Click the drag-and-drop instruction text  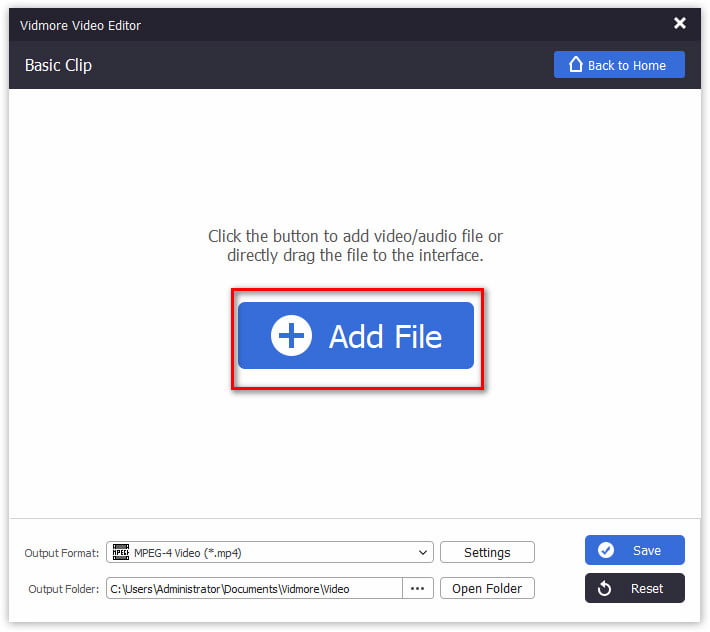(x=355, y=246)
